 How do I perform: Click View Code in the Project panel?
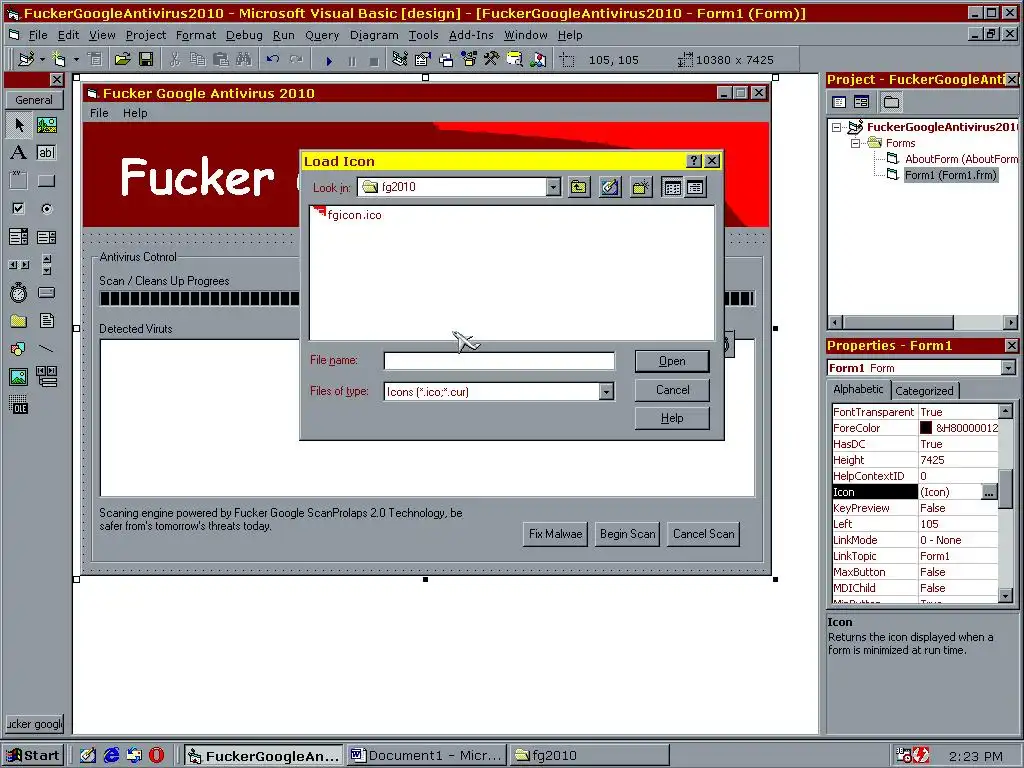click(839, 102)
